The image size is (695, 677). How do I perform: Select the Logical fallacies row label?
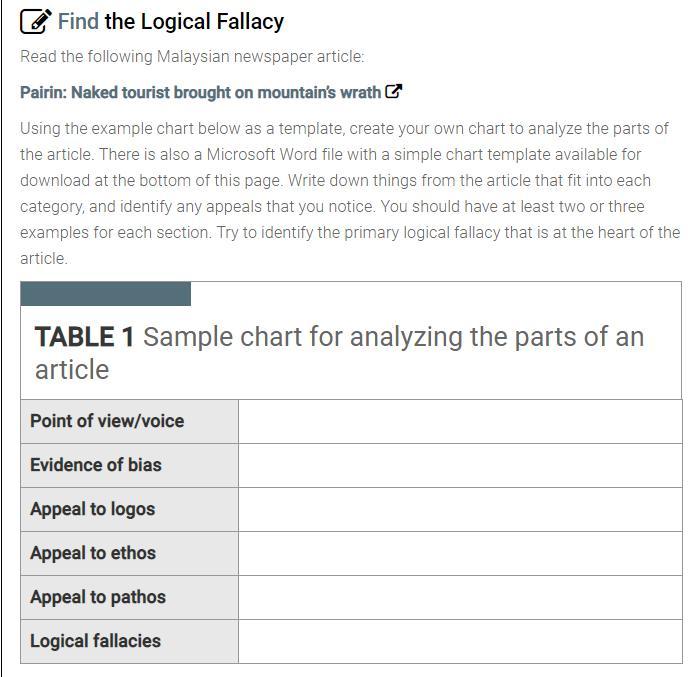point(95,641)
